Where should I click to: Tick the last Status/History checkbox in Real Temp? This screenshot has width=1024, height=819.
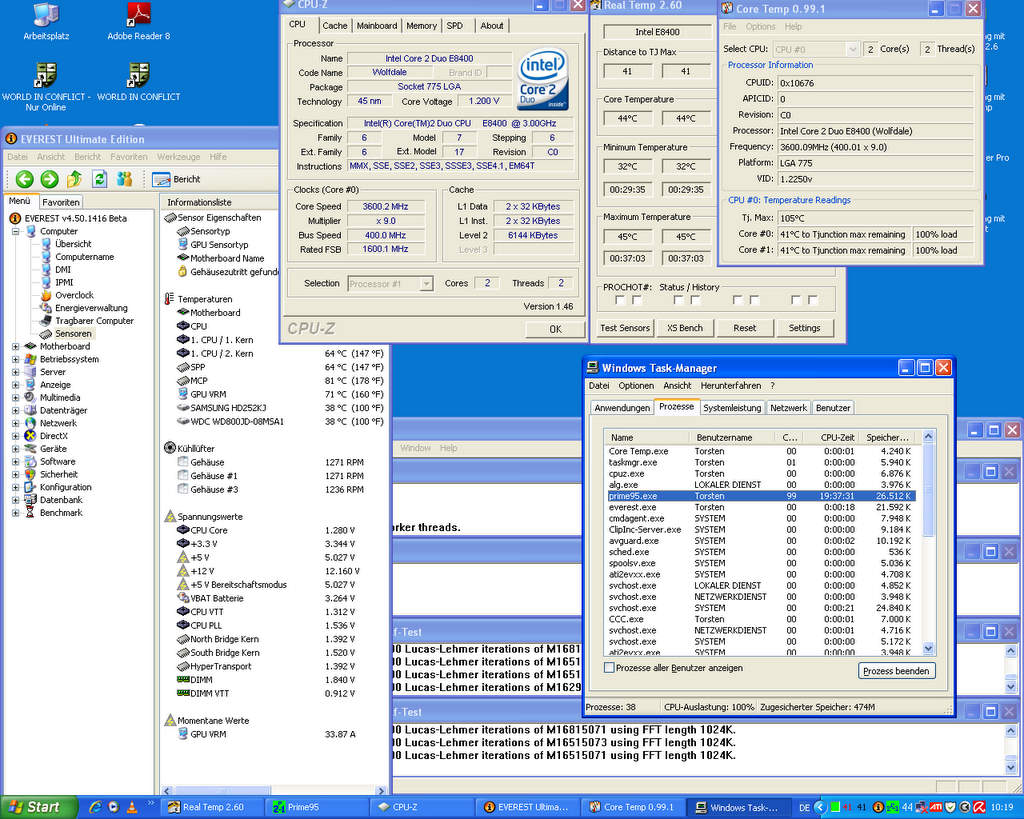pyautogui.click(x=813, y=300)
